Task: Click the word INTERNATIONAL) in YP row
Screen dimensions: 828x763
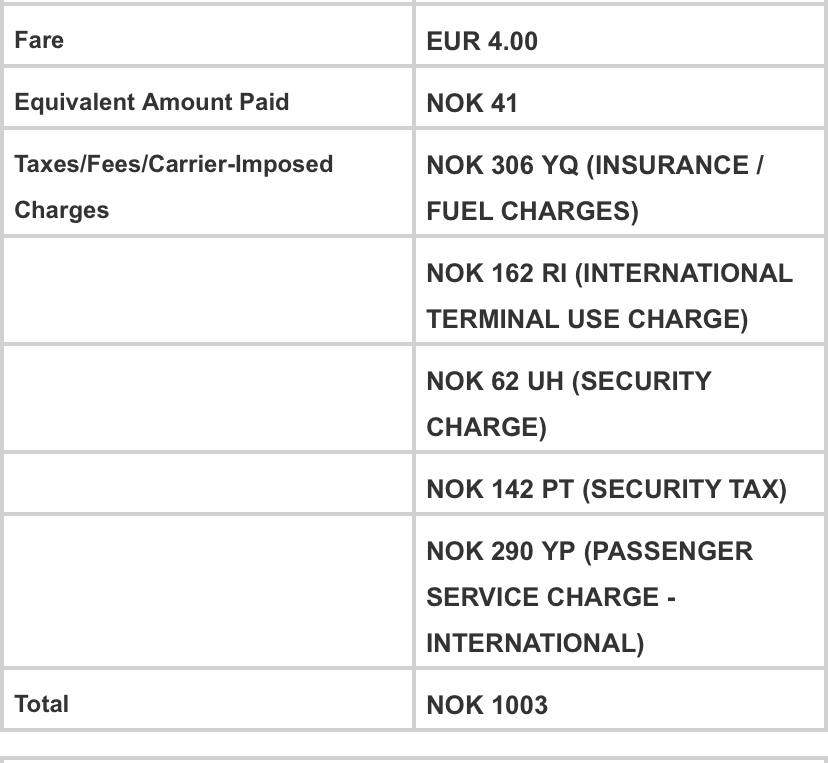Action: pyautogui.click(x=535, y=643)
